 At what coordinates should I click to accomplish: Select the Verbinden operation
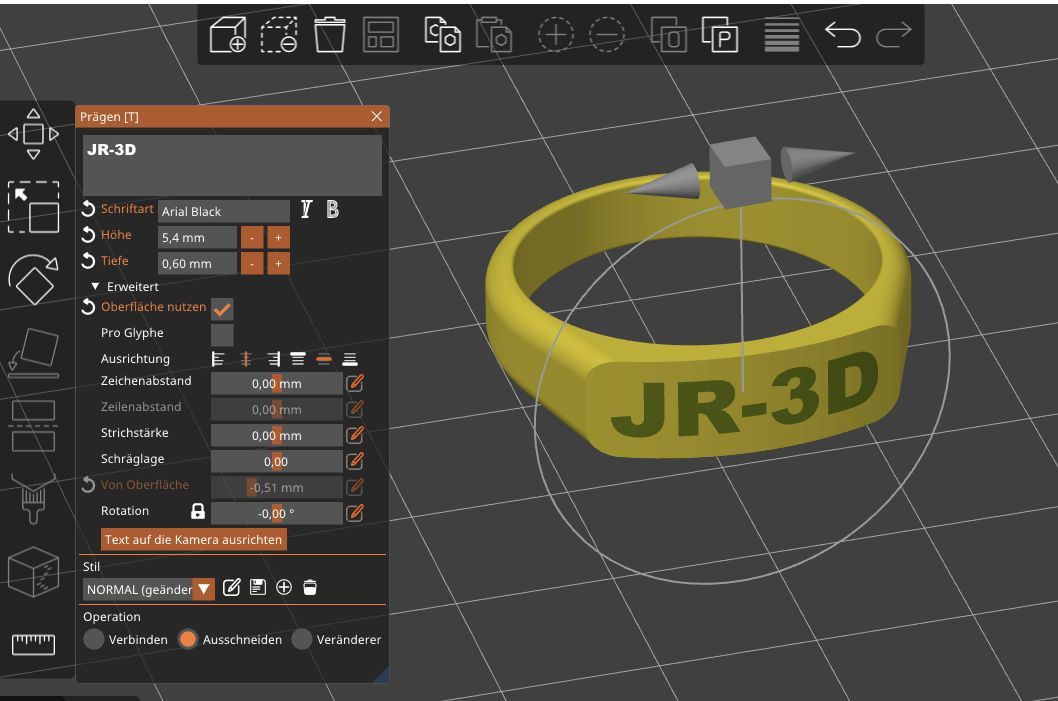point(94,639)
